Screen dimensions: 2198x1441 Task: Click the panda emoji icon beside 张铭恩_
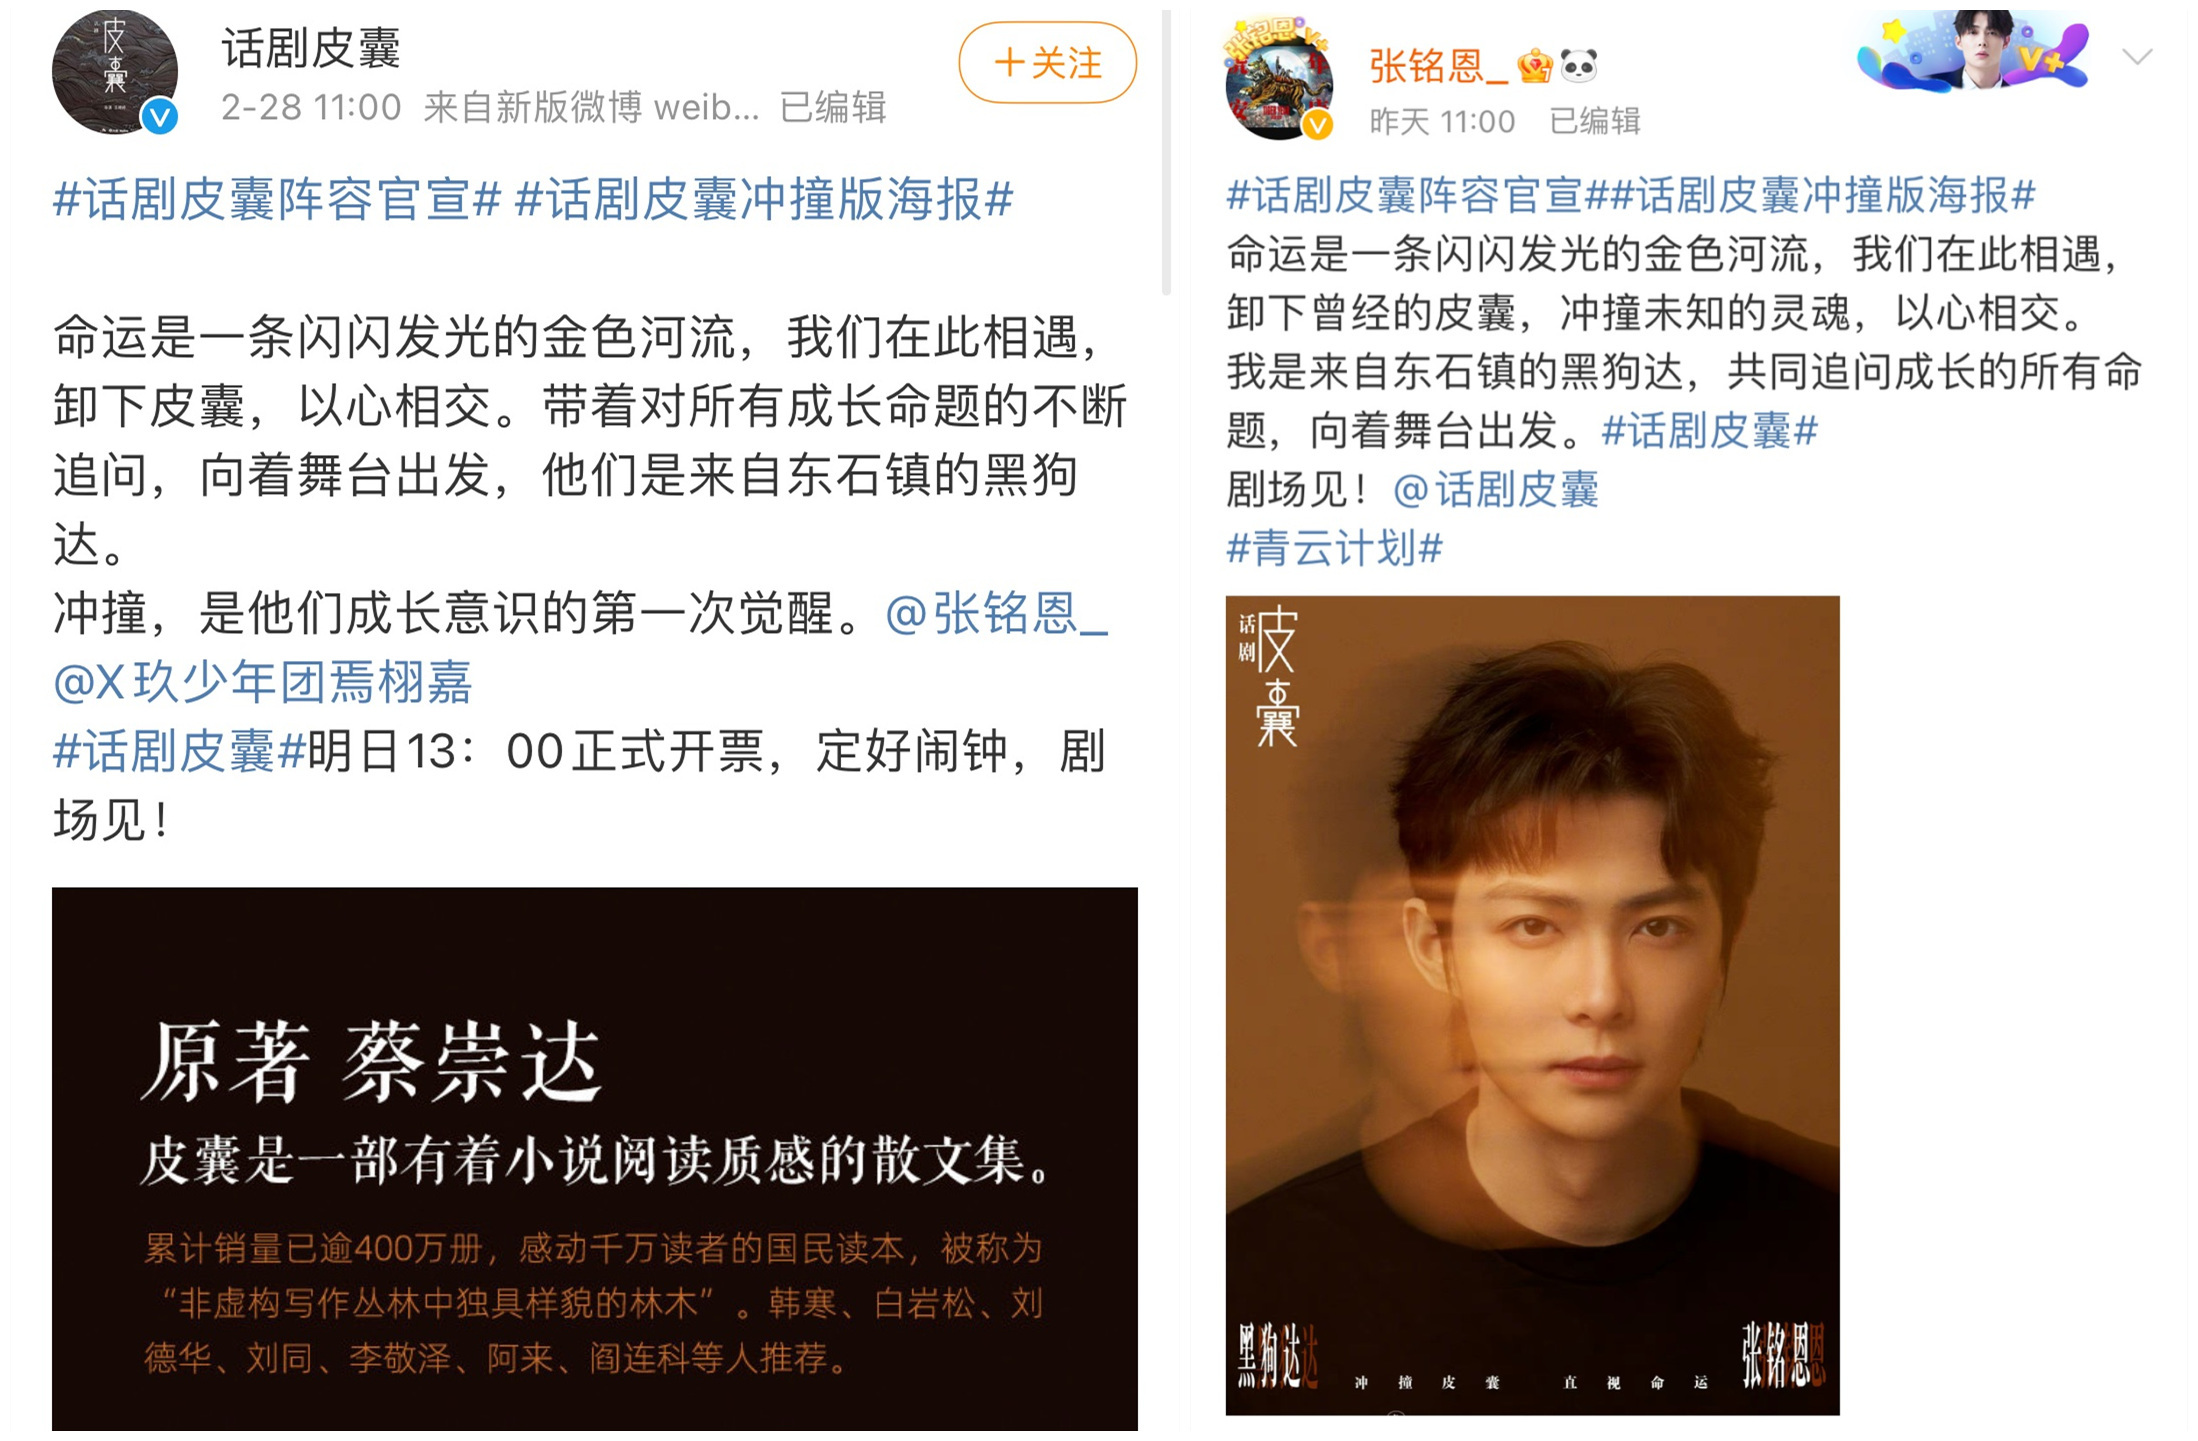1579,66
